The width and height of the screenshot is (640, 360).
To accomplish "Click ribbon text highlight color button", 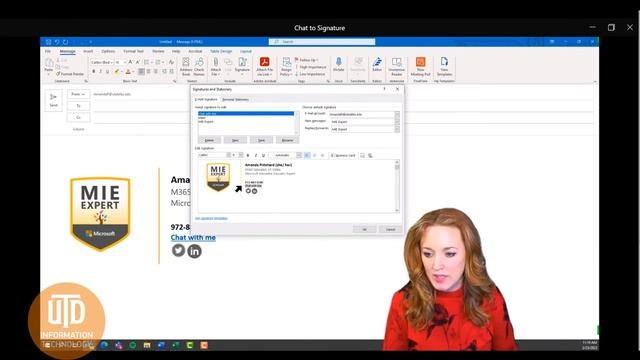I will click(x=117, y=71).
